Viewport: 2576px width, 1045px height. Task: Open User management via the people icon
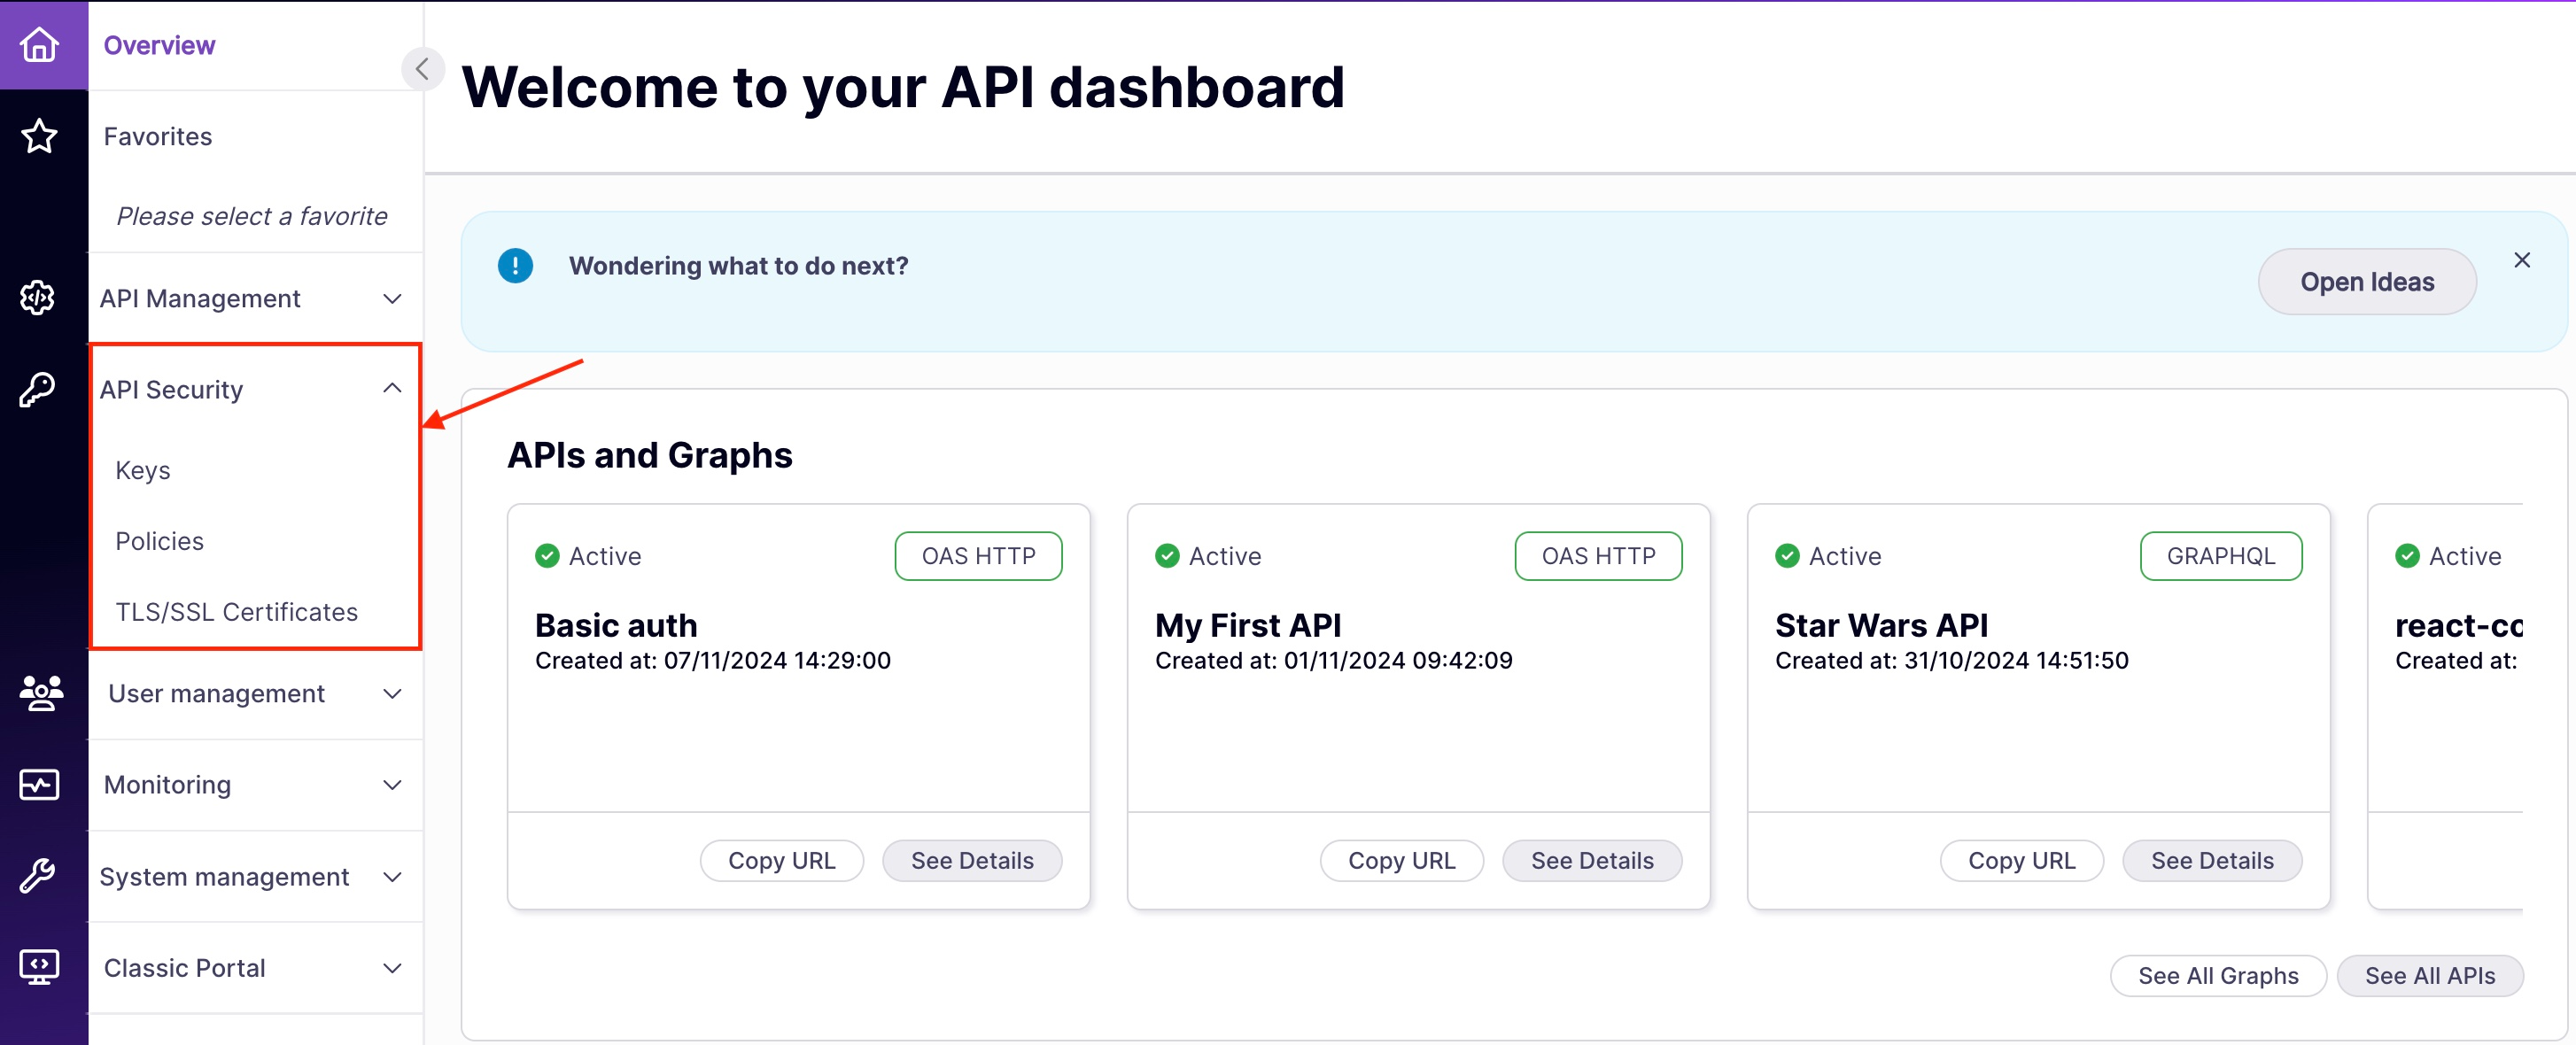coord(40,692)
